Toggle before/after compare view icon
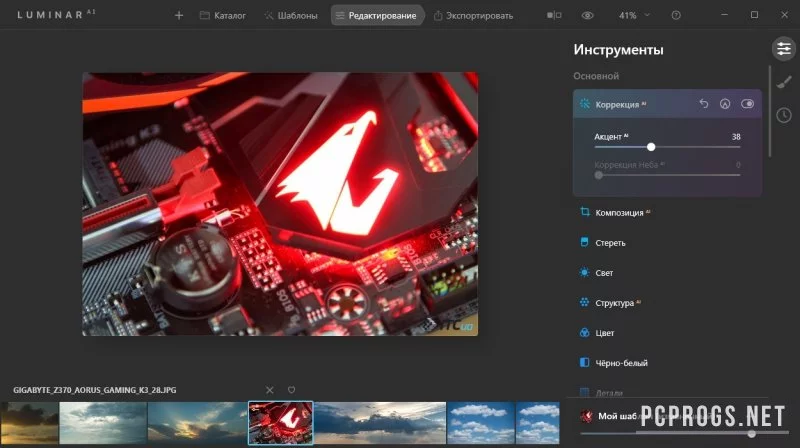 point(554,15)
